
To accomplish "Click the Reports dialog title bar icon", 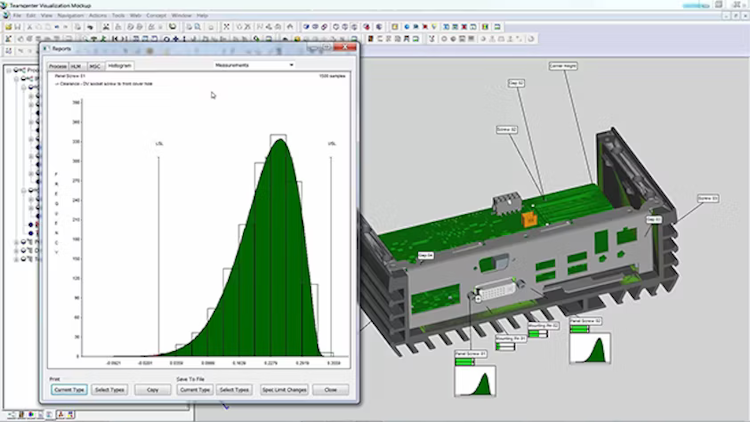I will 46,47.
